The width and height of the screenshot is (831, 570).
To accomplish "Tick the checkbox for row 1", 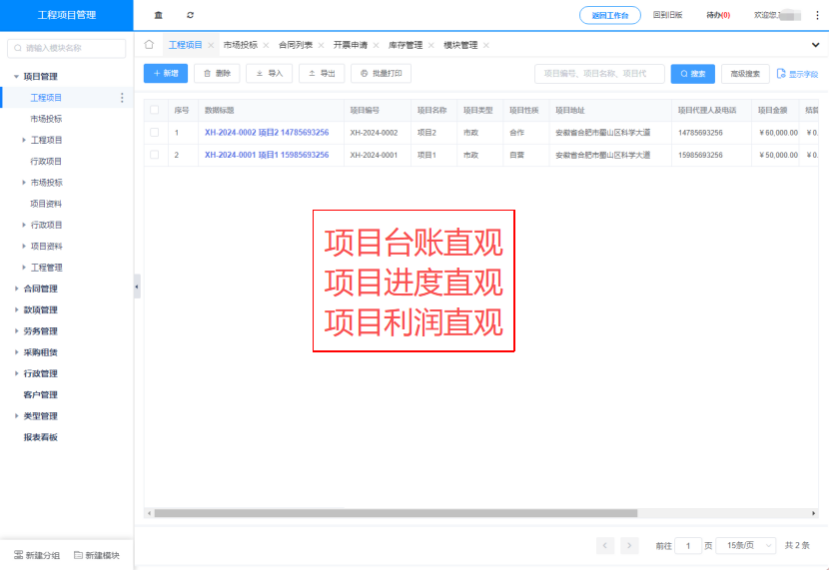I will 154,132.
